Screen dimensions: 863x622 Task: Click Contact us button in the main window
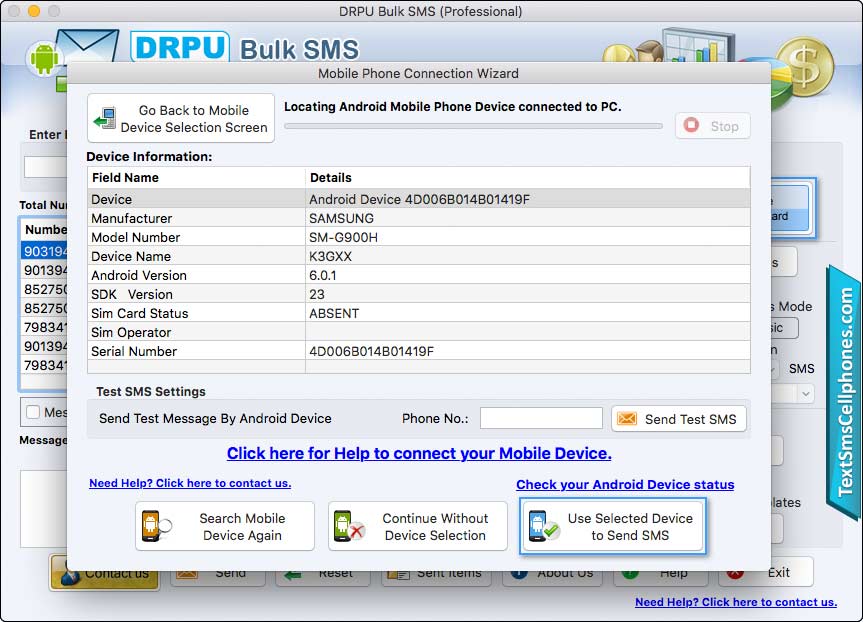coord(105,573)
